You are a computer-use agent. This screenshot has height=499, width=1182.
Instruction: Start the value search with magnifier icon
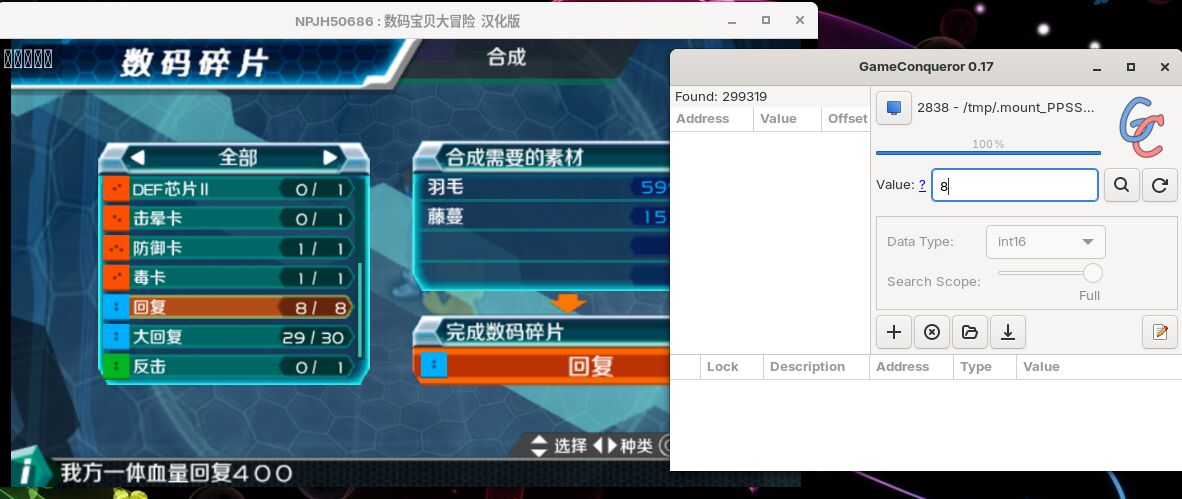tap(1122, 185)
